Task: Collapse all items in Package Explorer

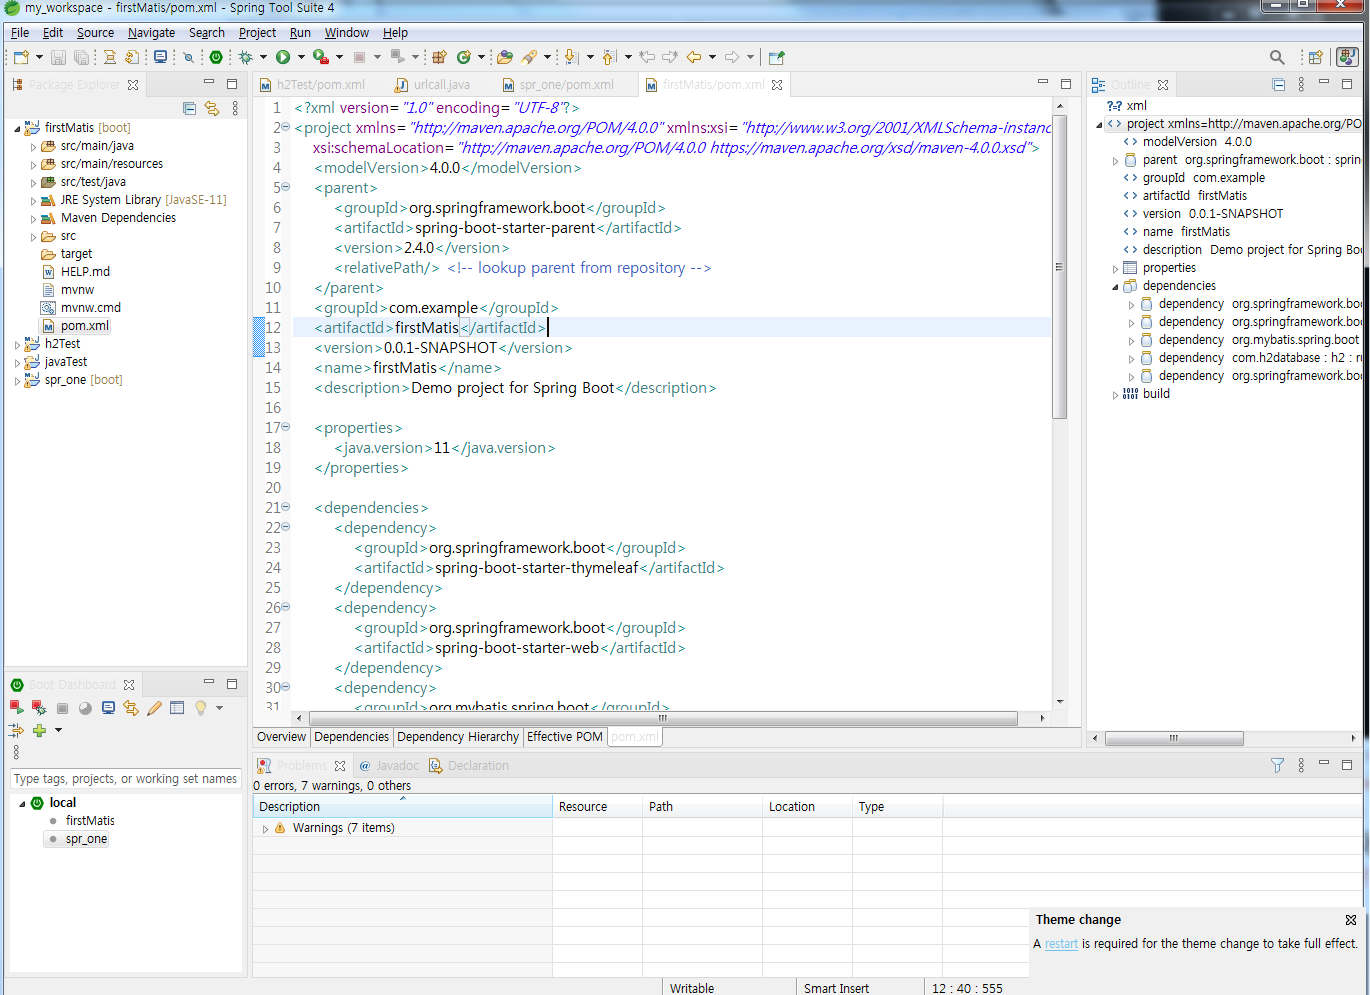Action: tap(190, 108)
